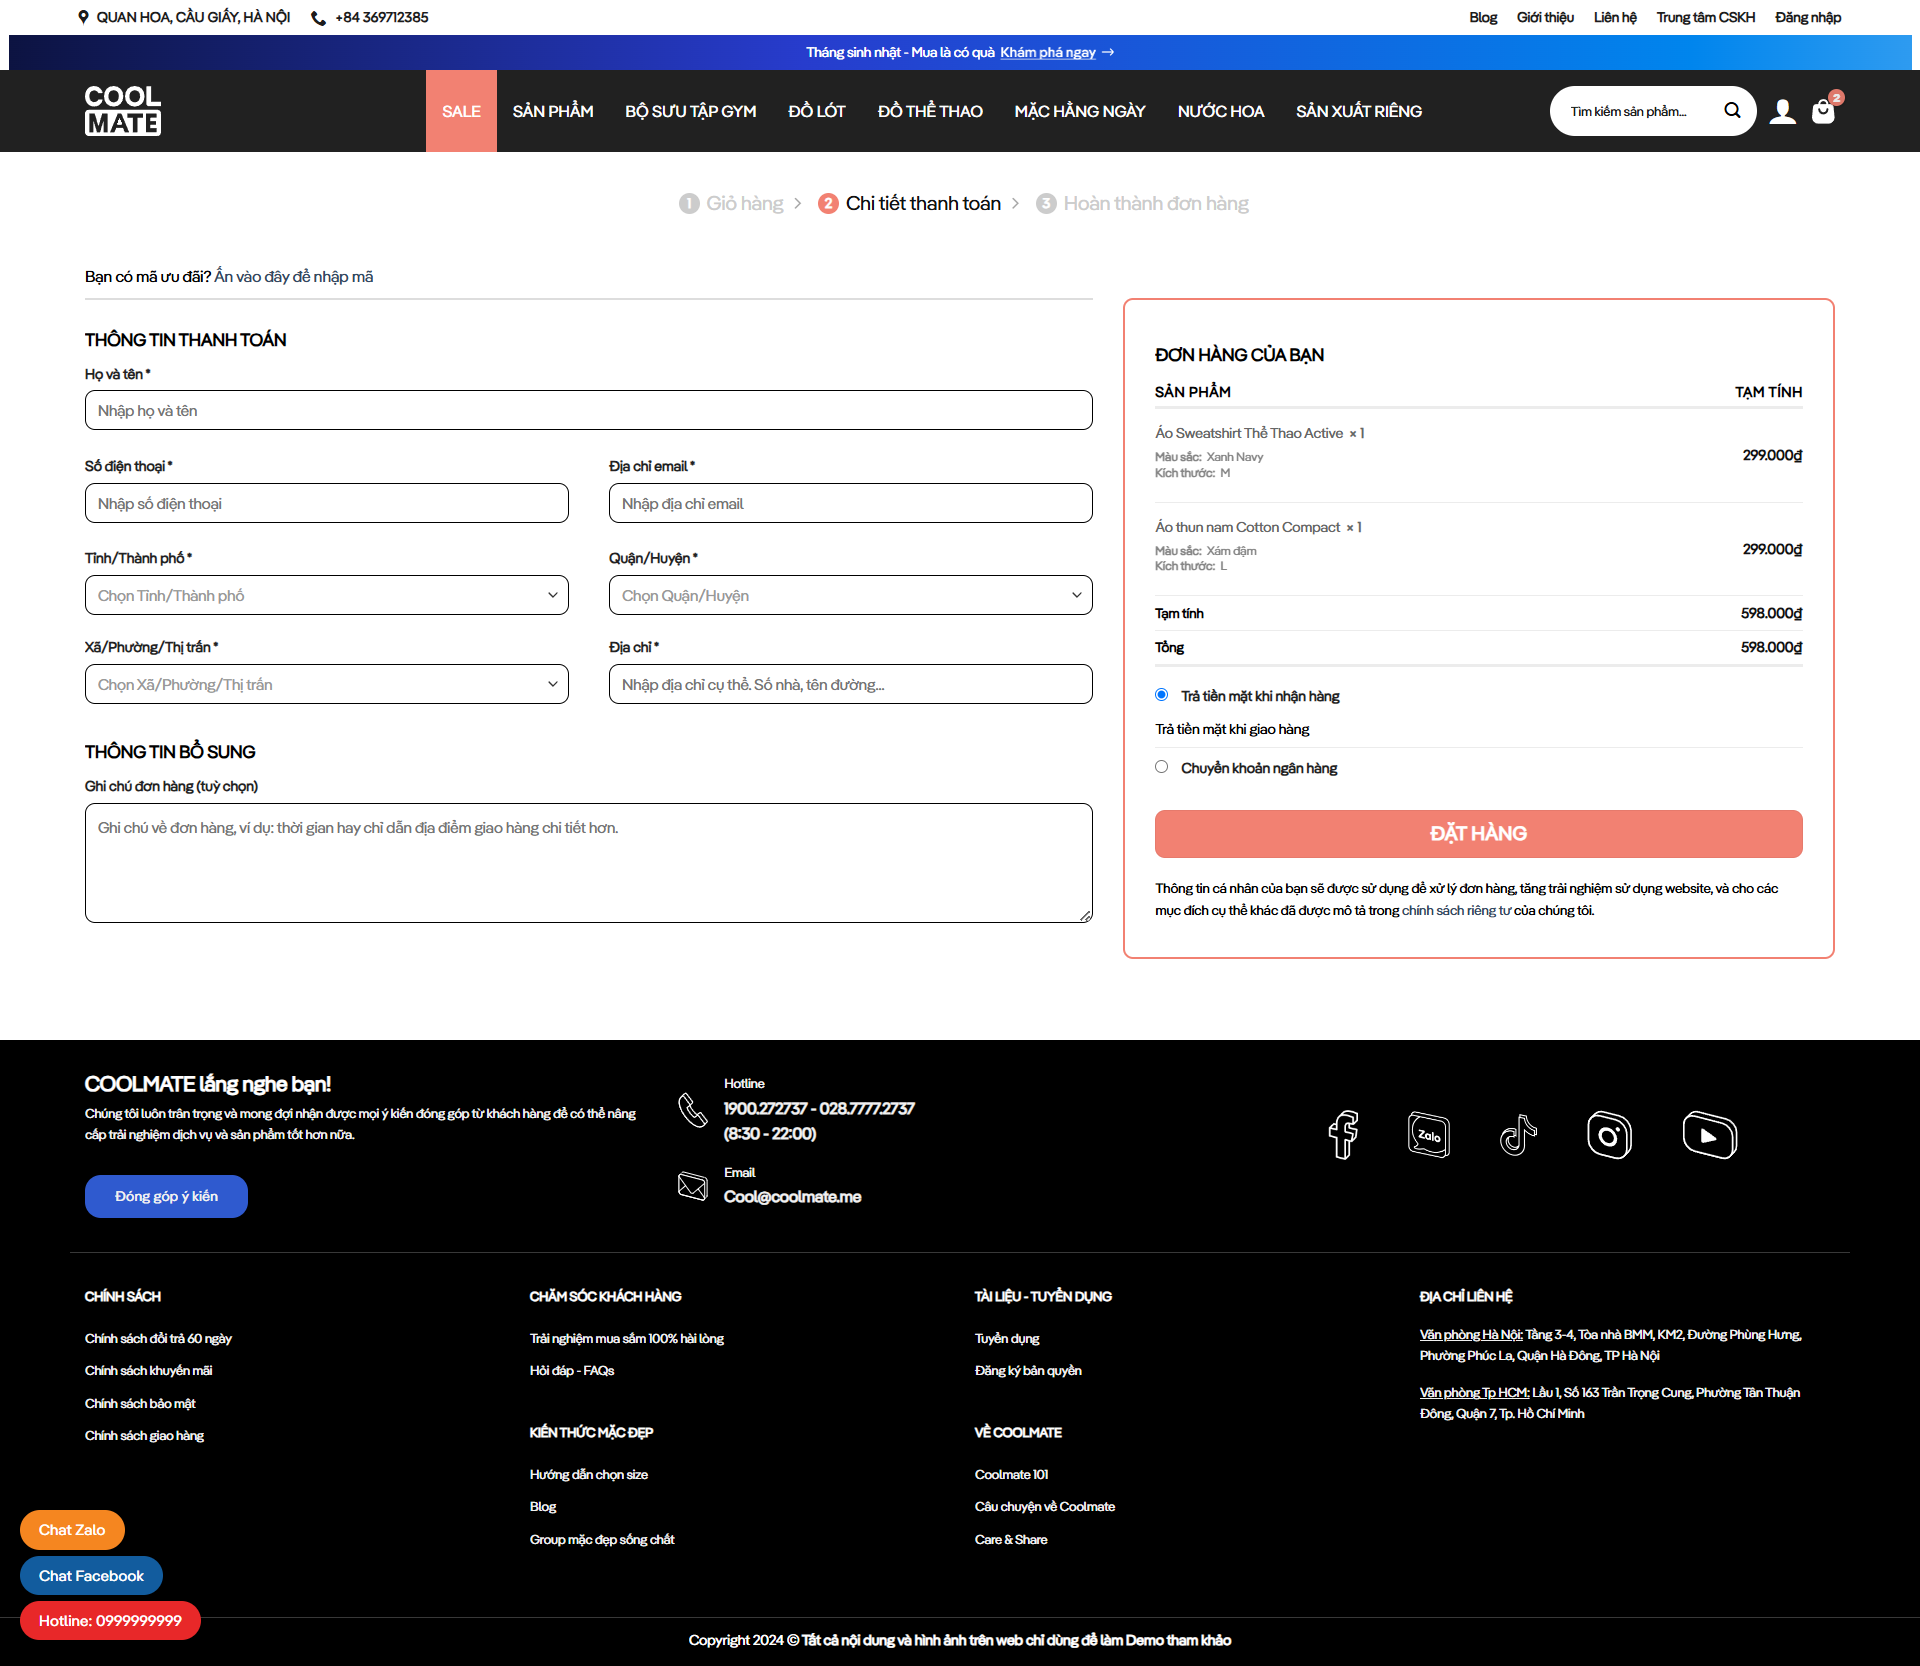Click the Ghi chú đơn hàng textarea
This screenshot has height=1666, width=1920.
pyautogui.click(x=589, y=863)
